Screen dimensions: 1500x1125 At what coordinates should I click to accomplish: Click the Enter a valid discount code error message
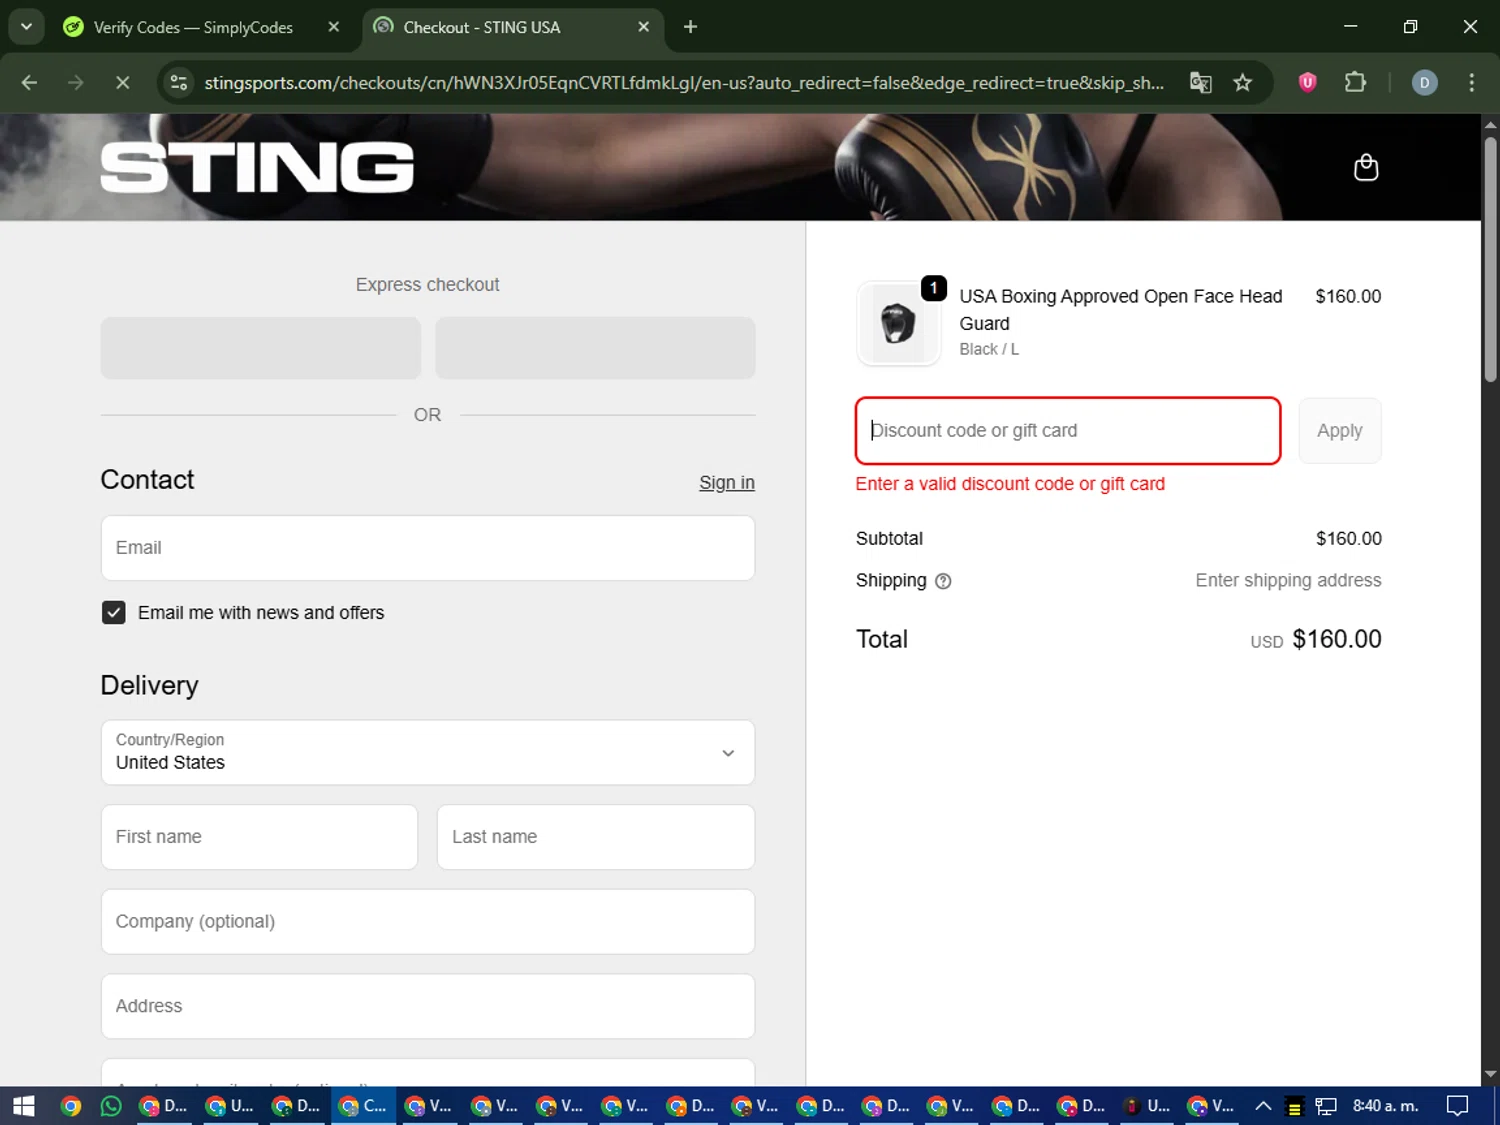pos(1010,484)
